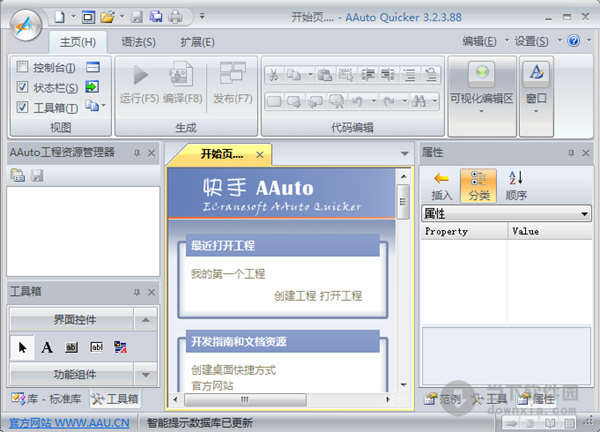This screenshot has height=432, width=600.
Task: Click the blue Help question mark icon
Action: tap(573, 41)
